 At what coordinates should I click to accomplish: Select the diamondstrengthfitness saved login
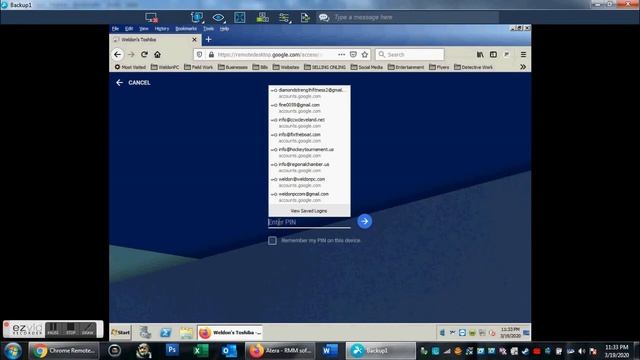click(309, 93)
